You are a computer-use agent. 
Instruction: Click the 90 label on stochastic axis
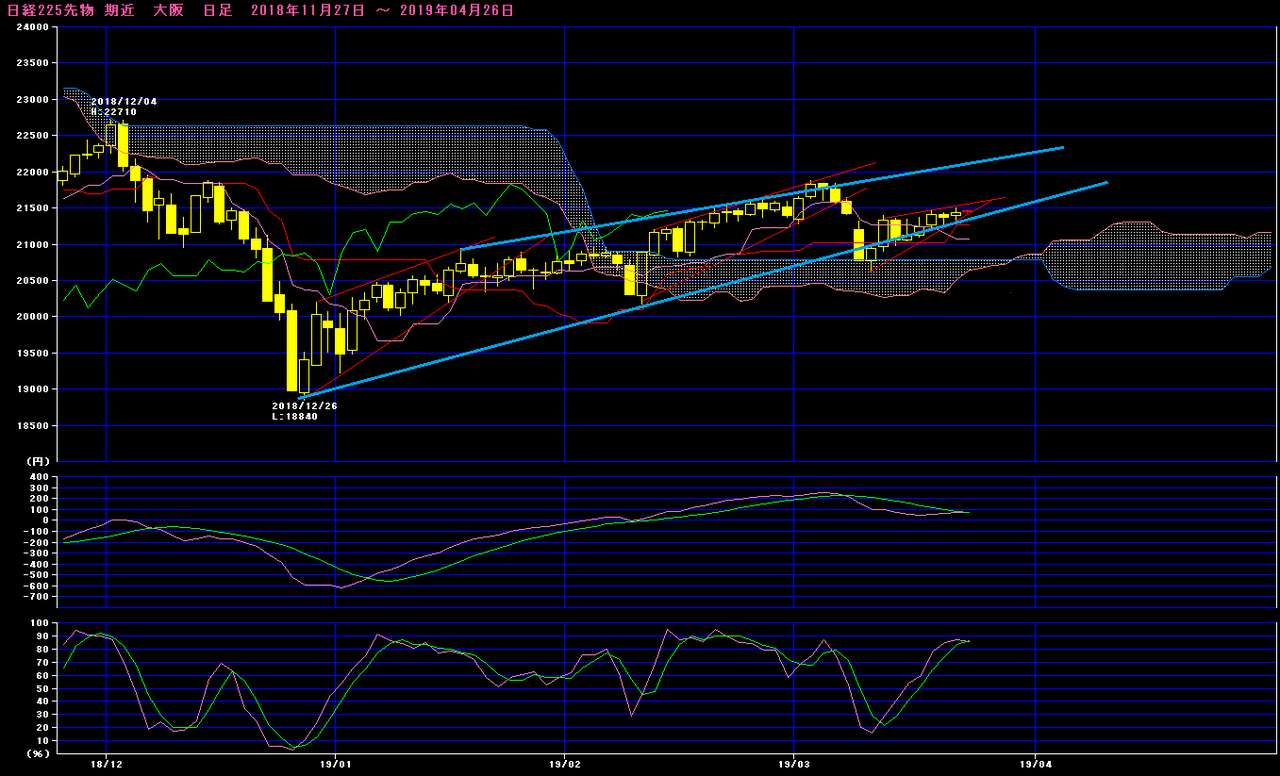pyautogui.click(x=43, y=636)
